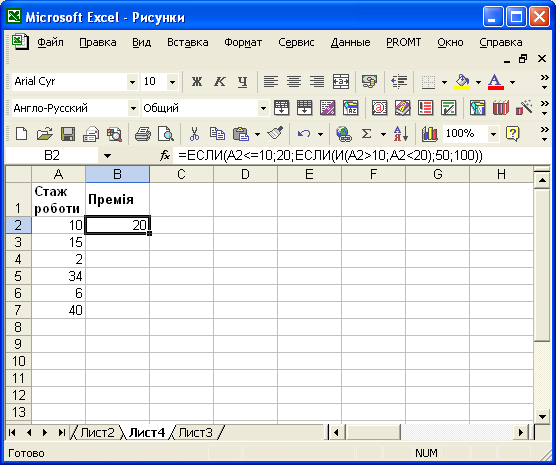
Task: Copy selection icon
Action: [x=217, y=134]
